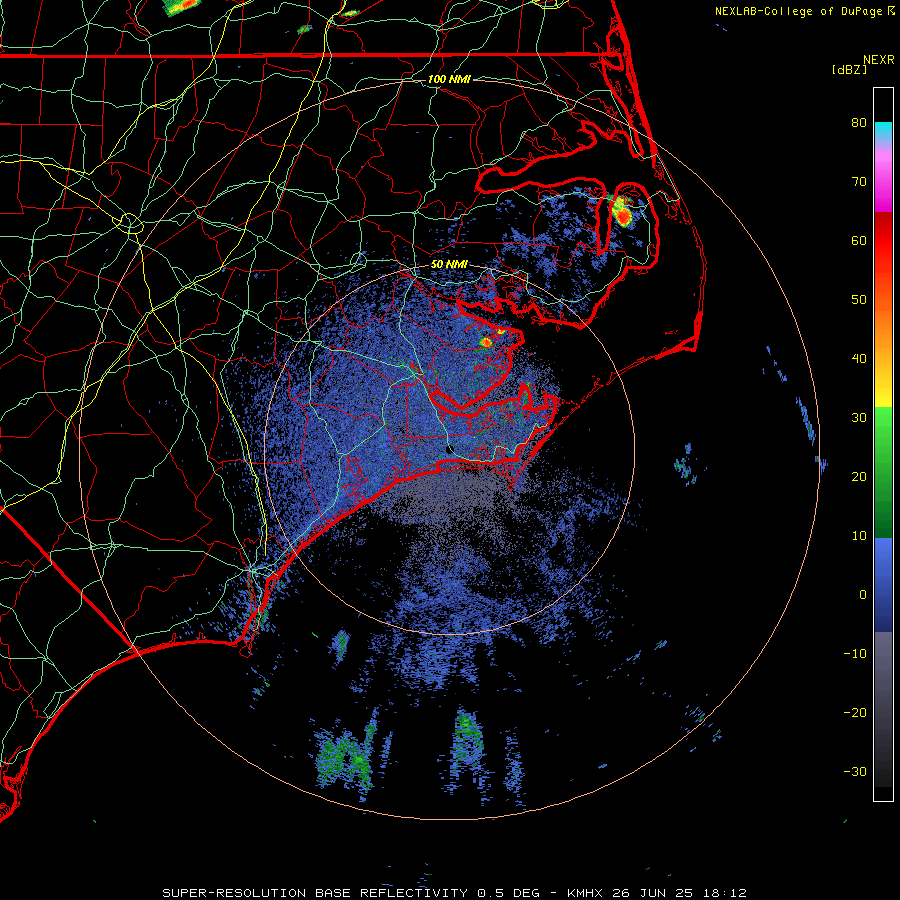Click the black radar site dot near the coast
900x900 pixels.
click(450, 449)
